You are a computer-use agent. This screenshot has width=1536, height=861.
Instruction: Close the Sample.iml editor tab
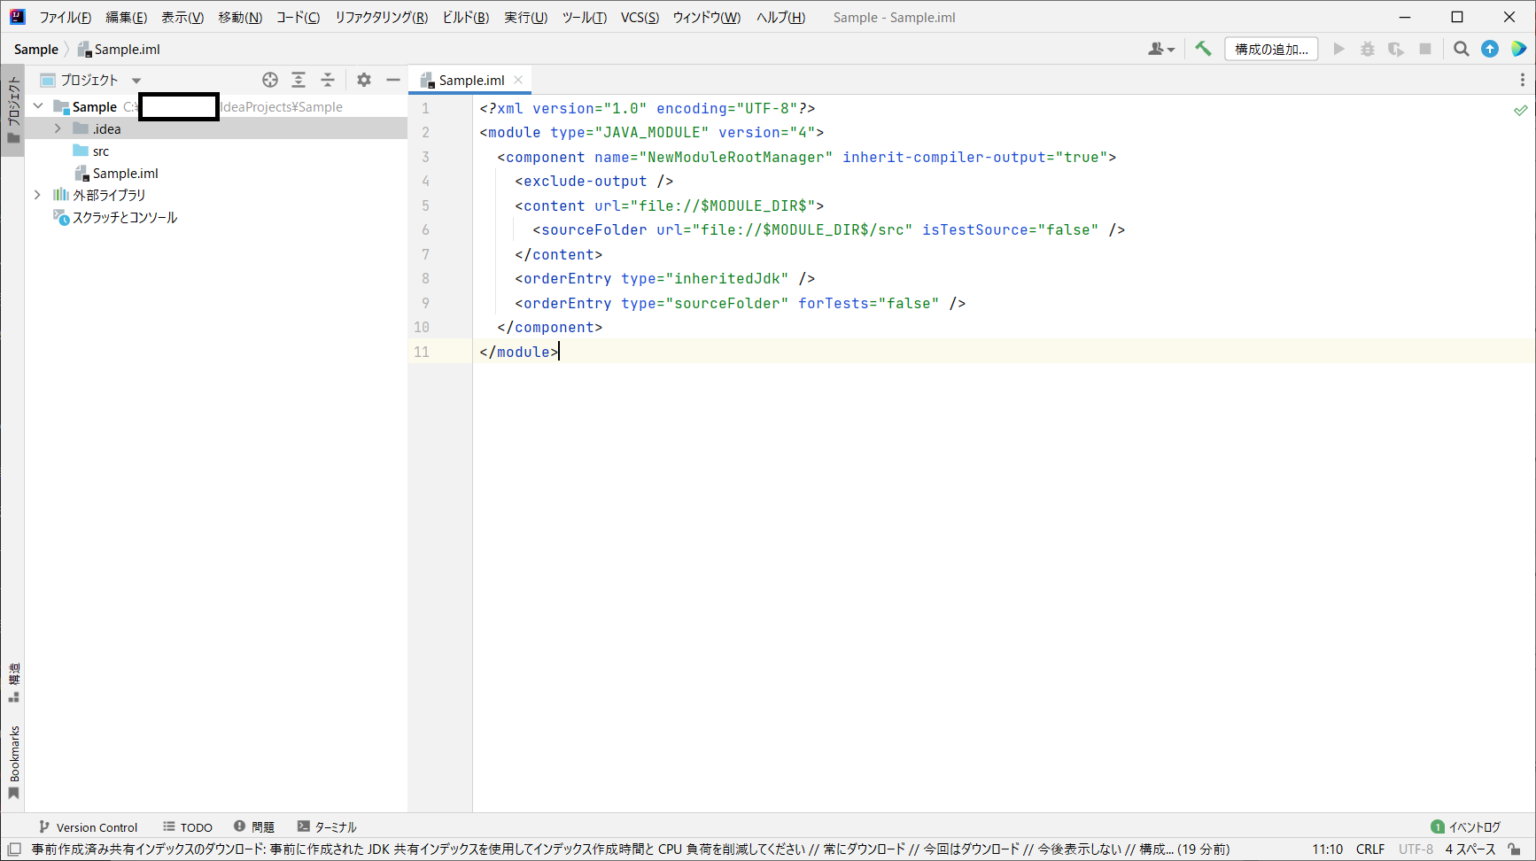pyautogui.click(x=518, y=80)
